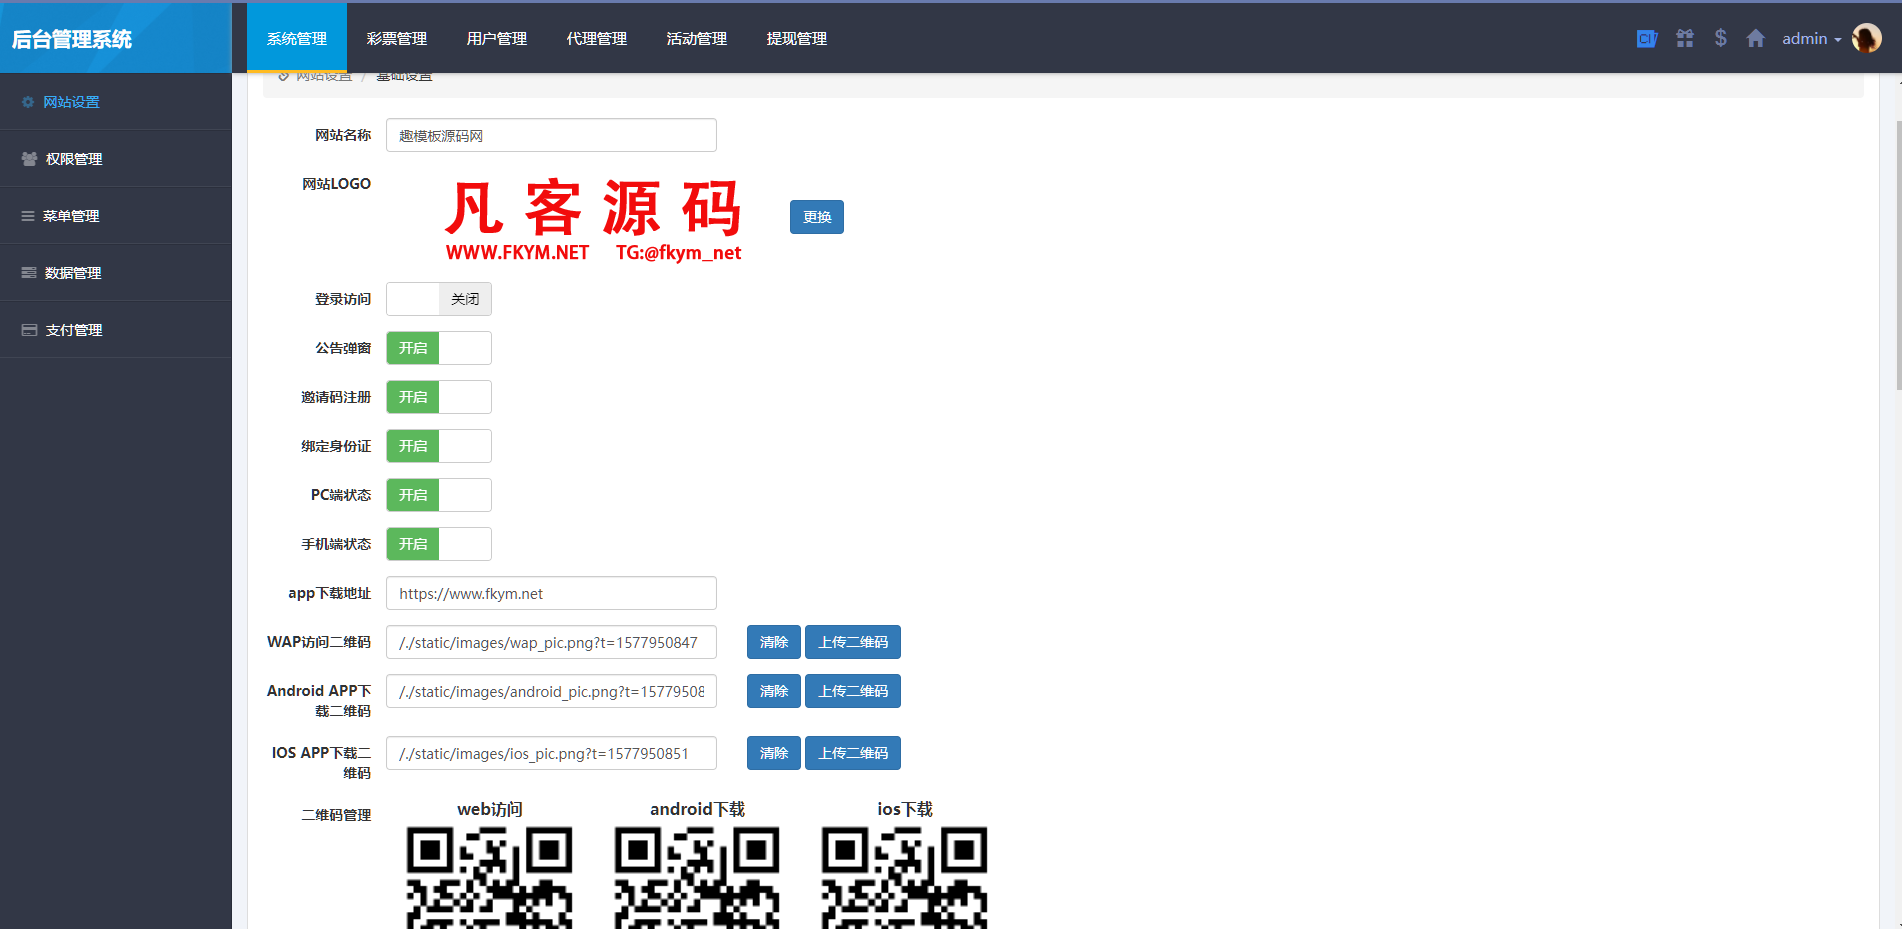Click the blue CI logo icon in header
The height and width of the screenshot is (929, 1902).
point(1646,37)
